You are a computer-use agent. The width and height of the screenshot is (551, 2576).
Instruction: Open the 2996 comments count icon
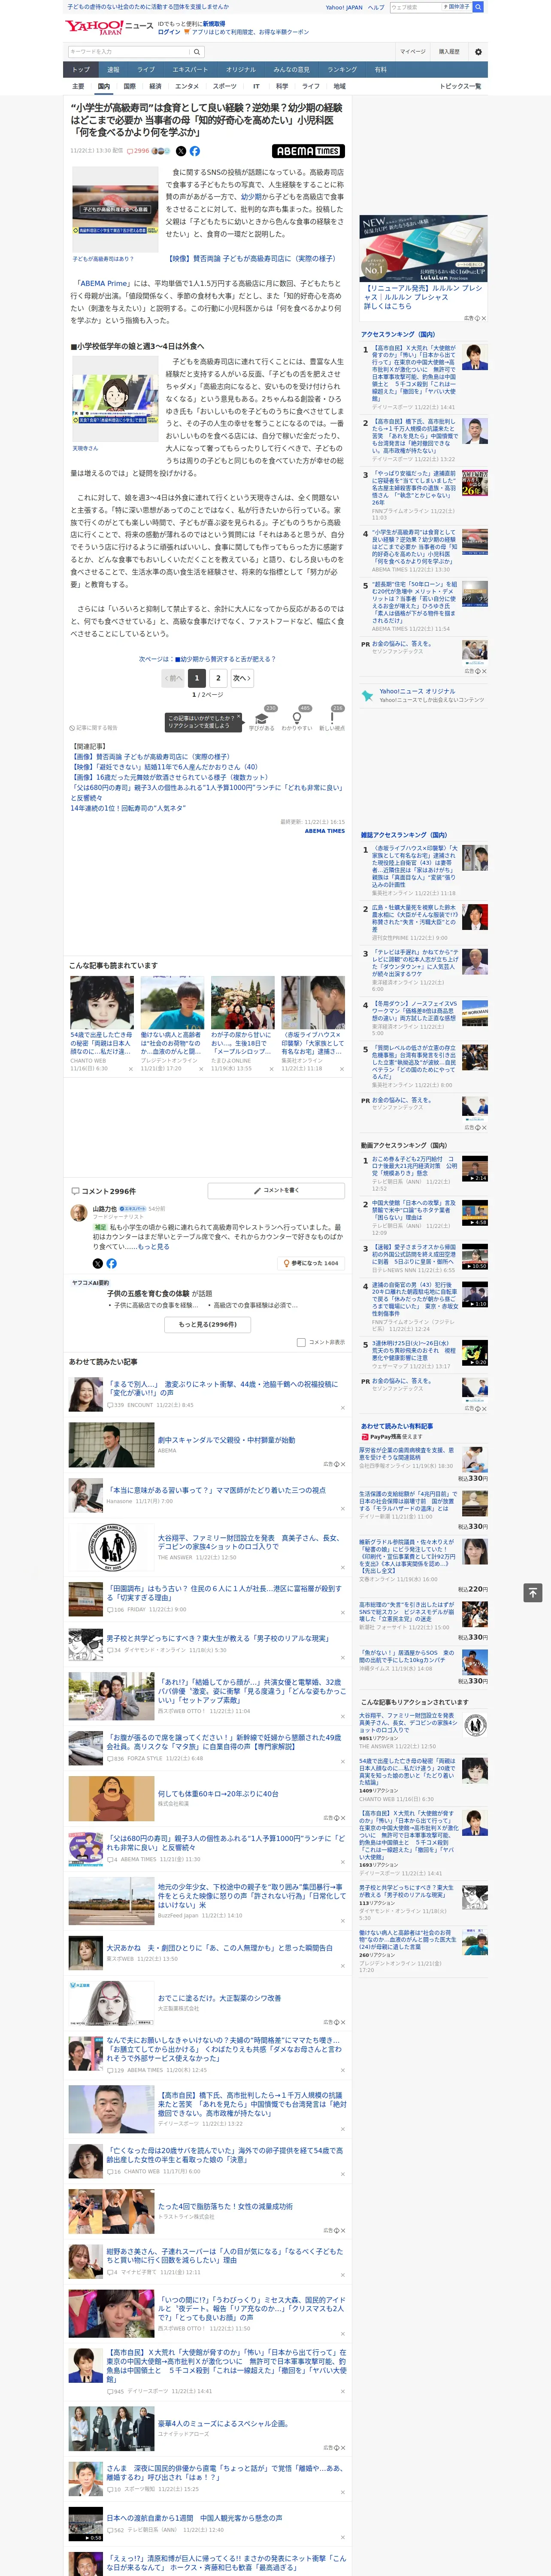(x=139, y=151)
